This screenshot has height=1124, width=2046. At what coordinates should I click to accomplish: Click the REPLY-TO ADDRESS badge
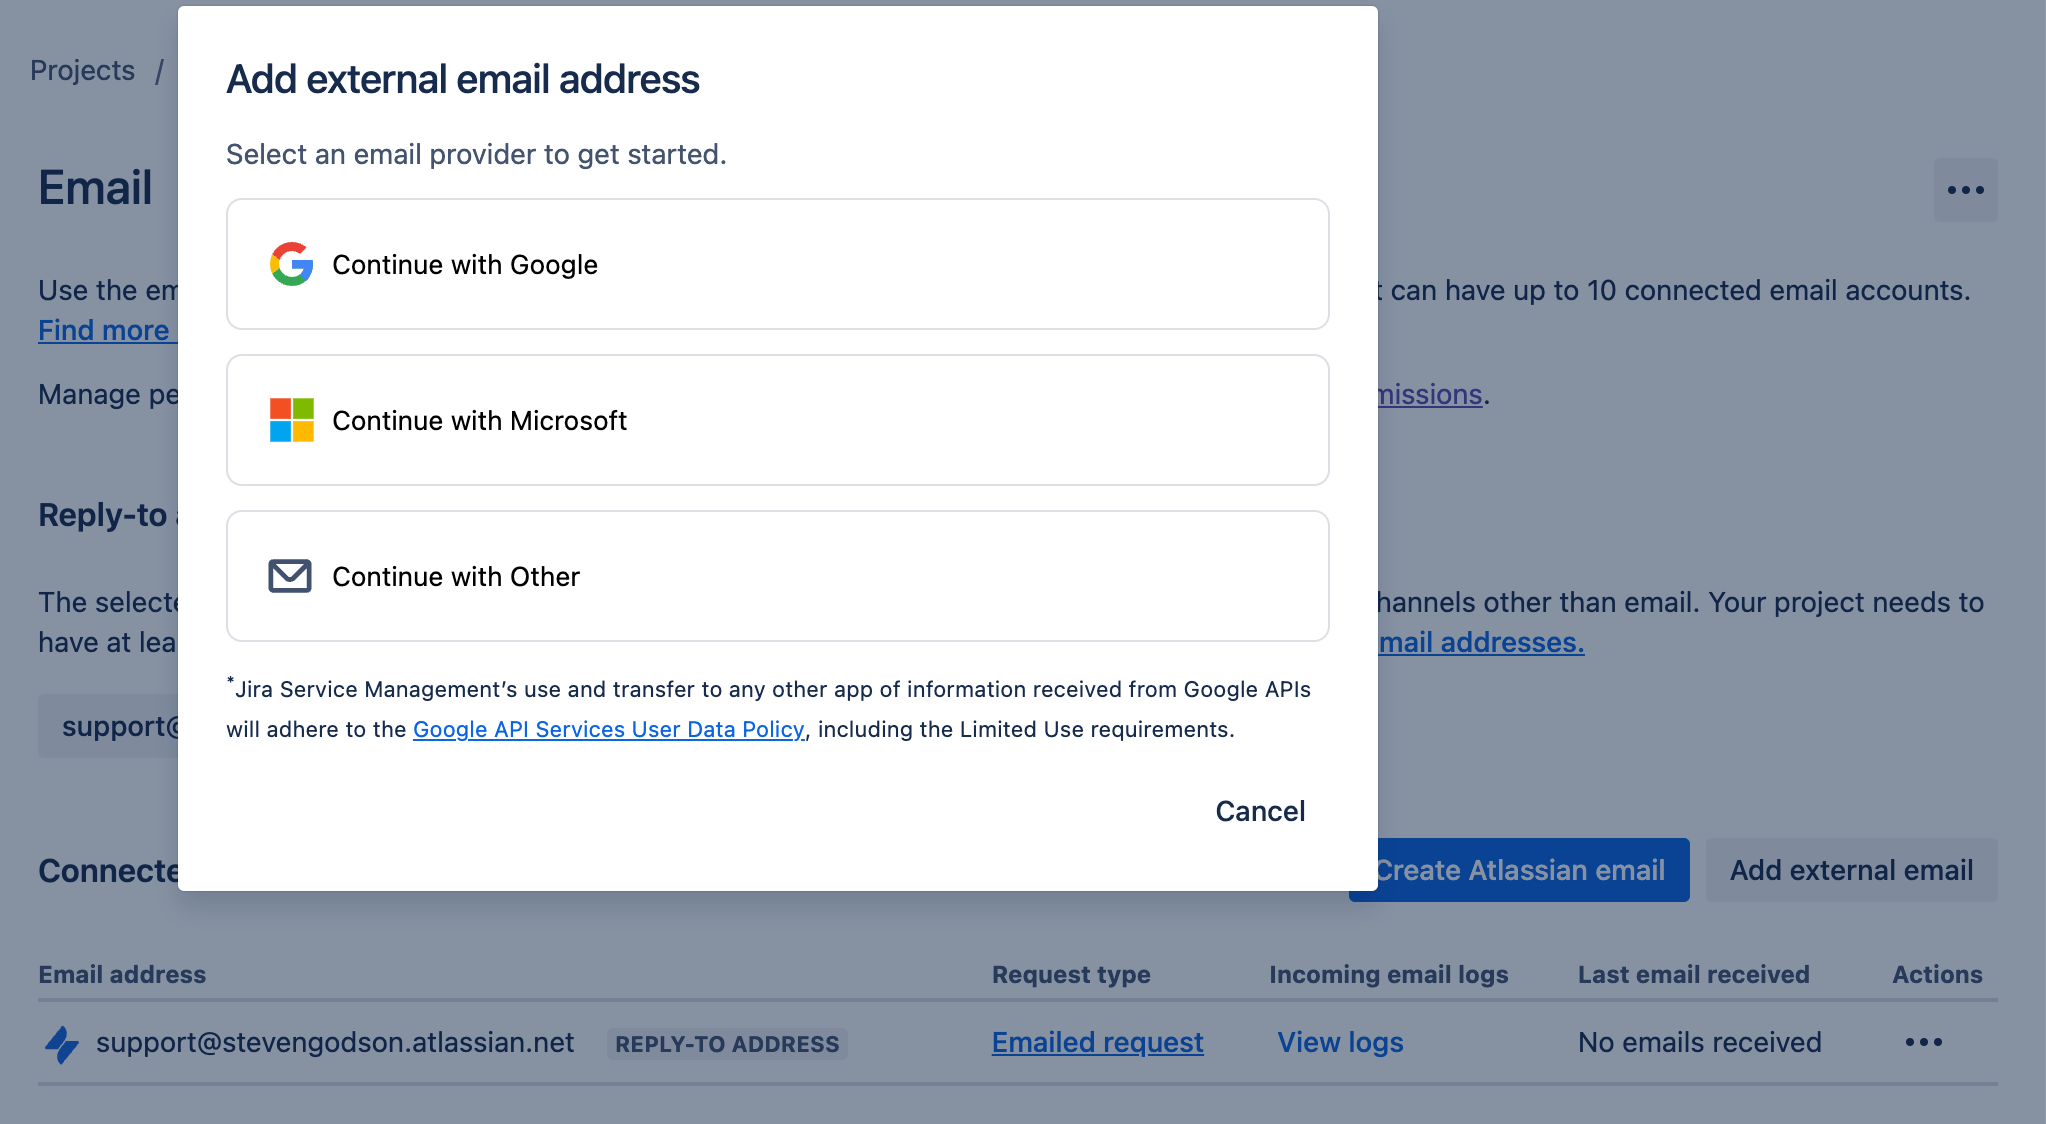point(727,1044)
